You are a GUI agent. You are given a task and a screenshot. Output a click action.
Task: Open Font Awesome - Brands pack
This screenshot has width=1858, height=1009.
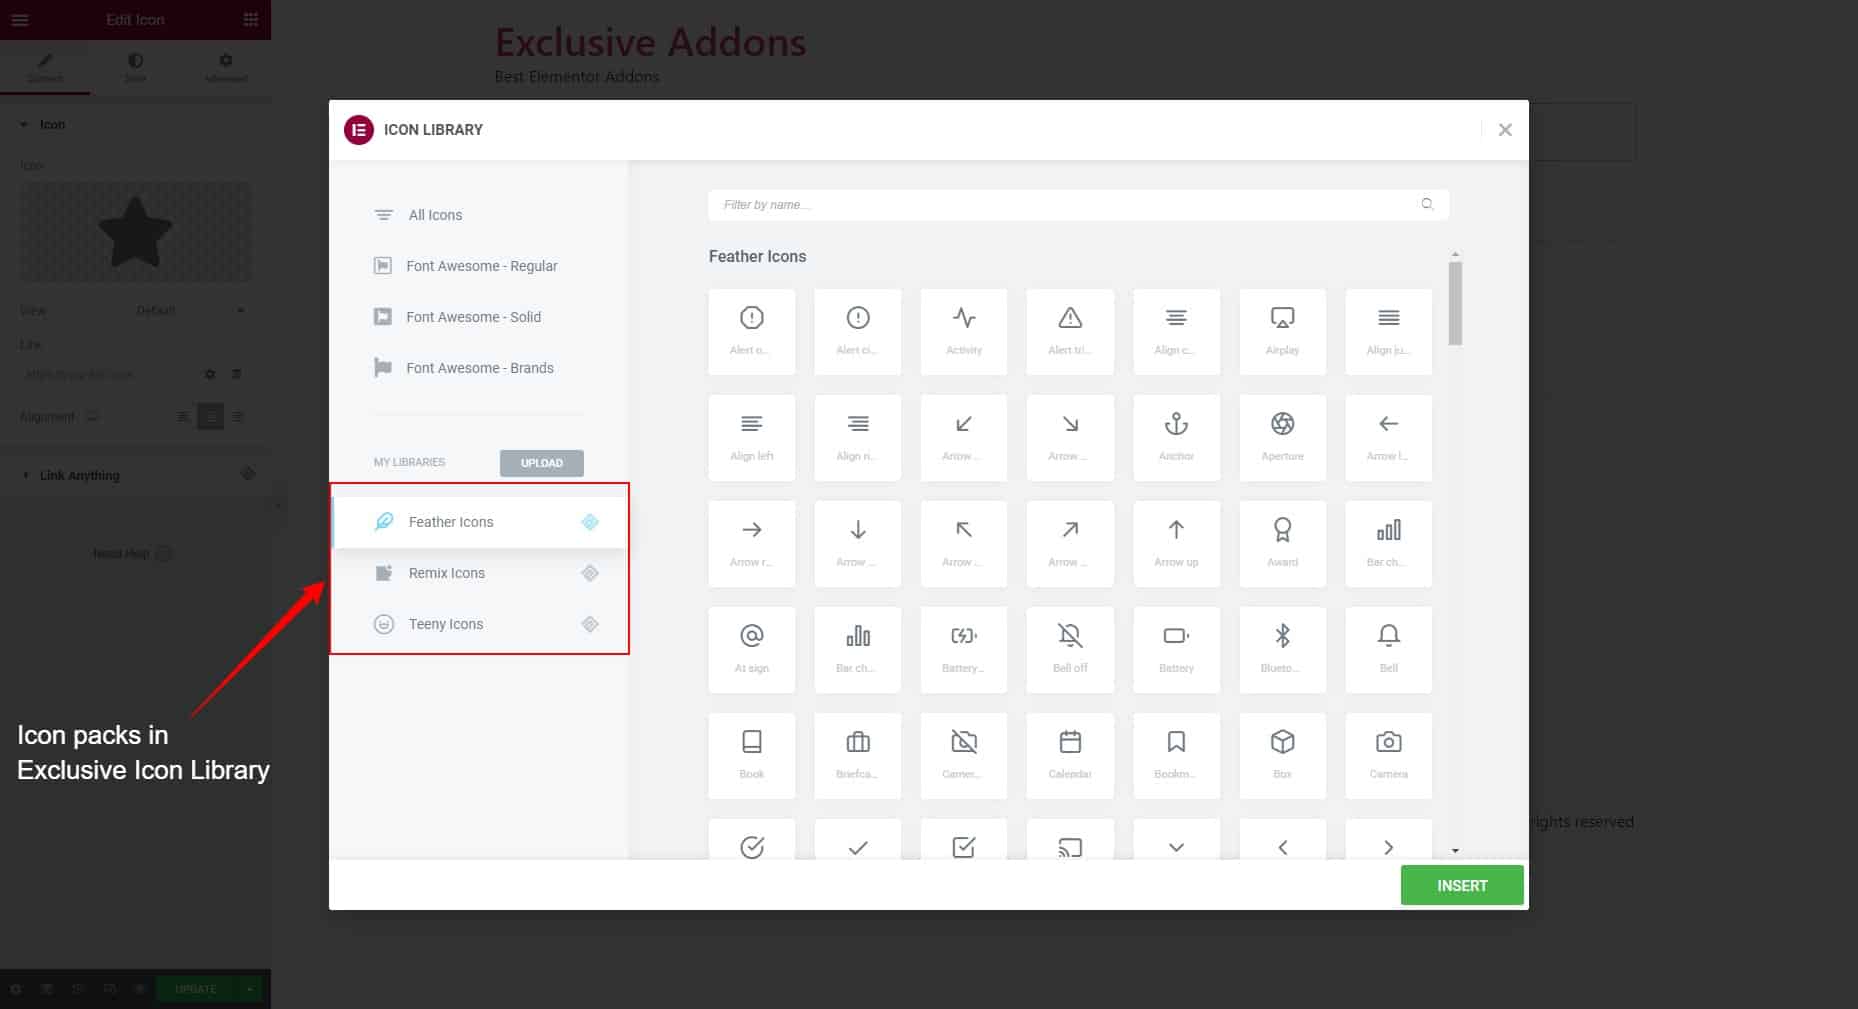click(x=480, y=368)
